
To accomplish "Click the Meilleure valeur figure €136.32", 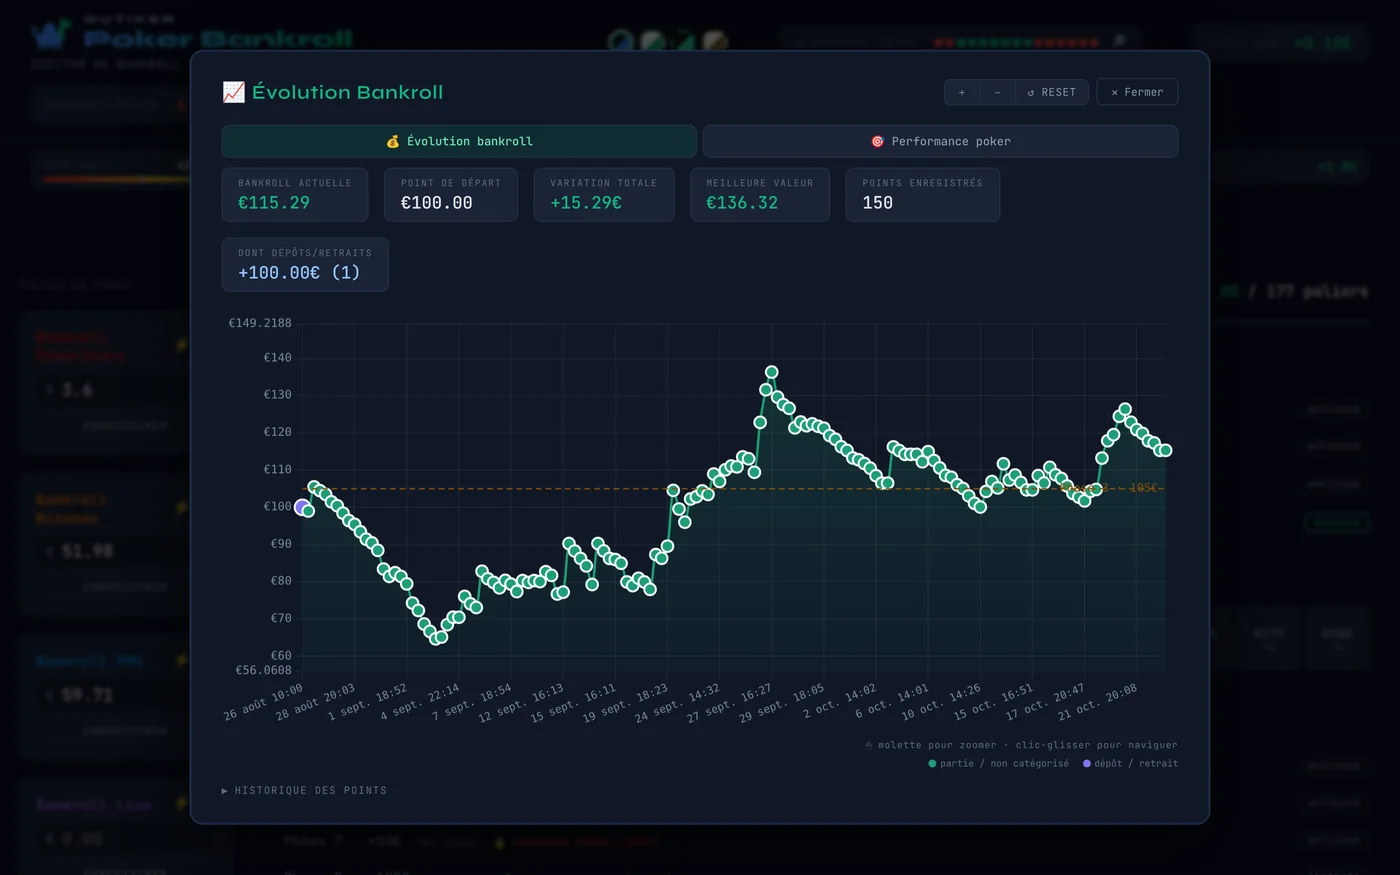I will pos(742,203).
